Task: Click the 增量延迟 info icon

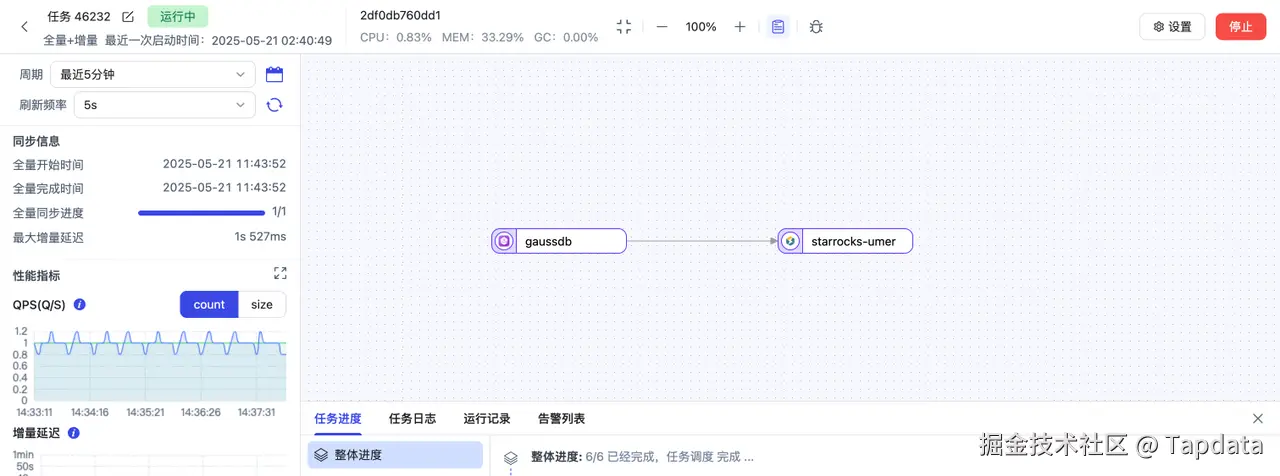Action: tap(74, 433)
